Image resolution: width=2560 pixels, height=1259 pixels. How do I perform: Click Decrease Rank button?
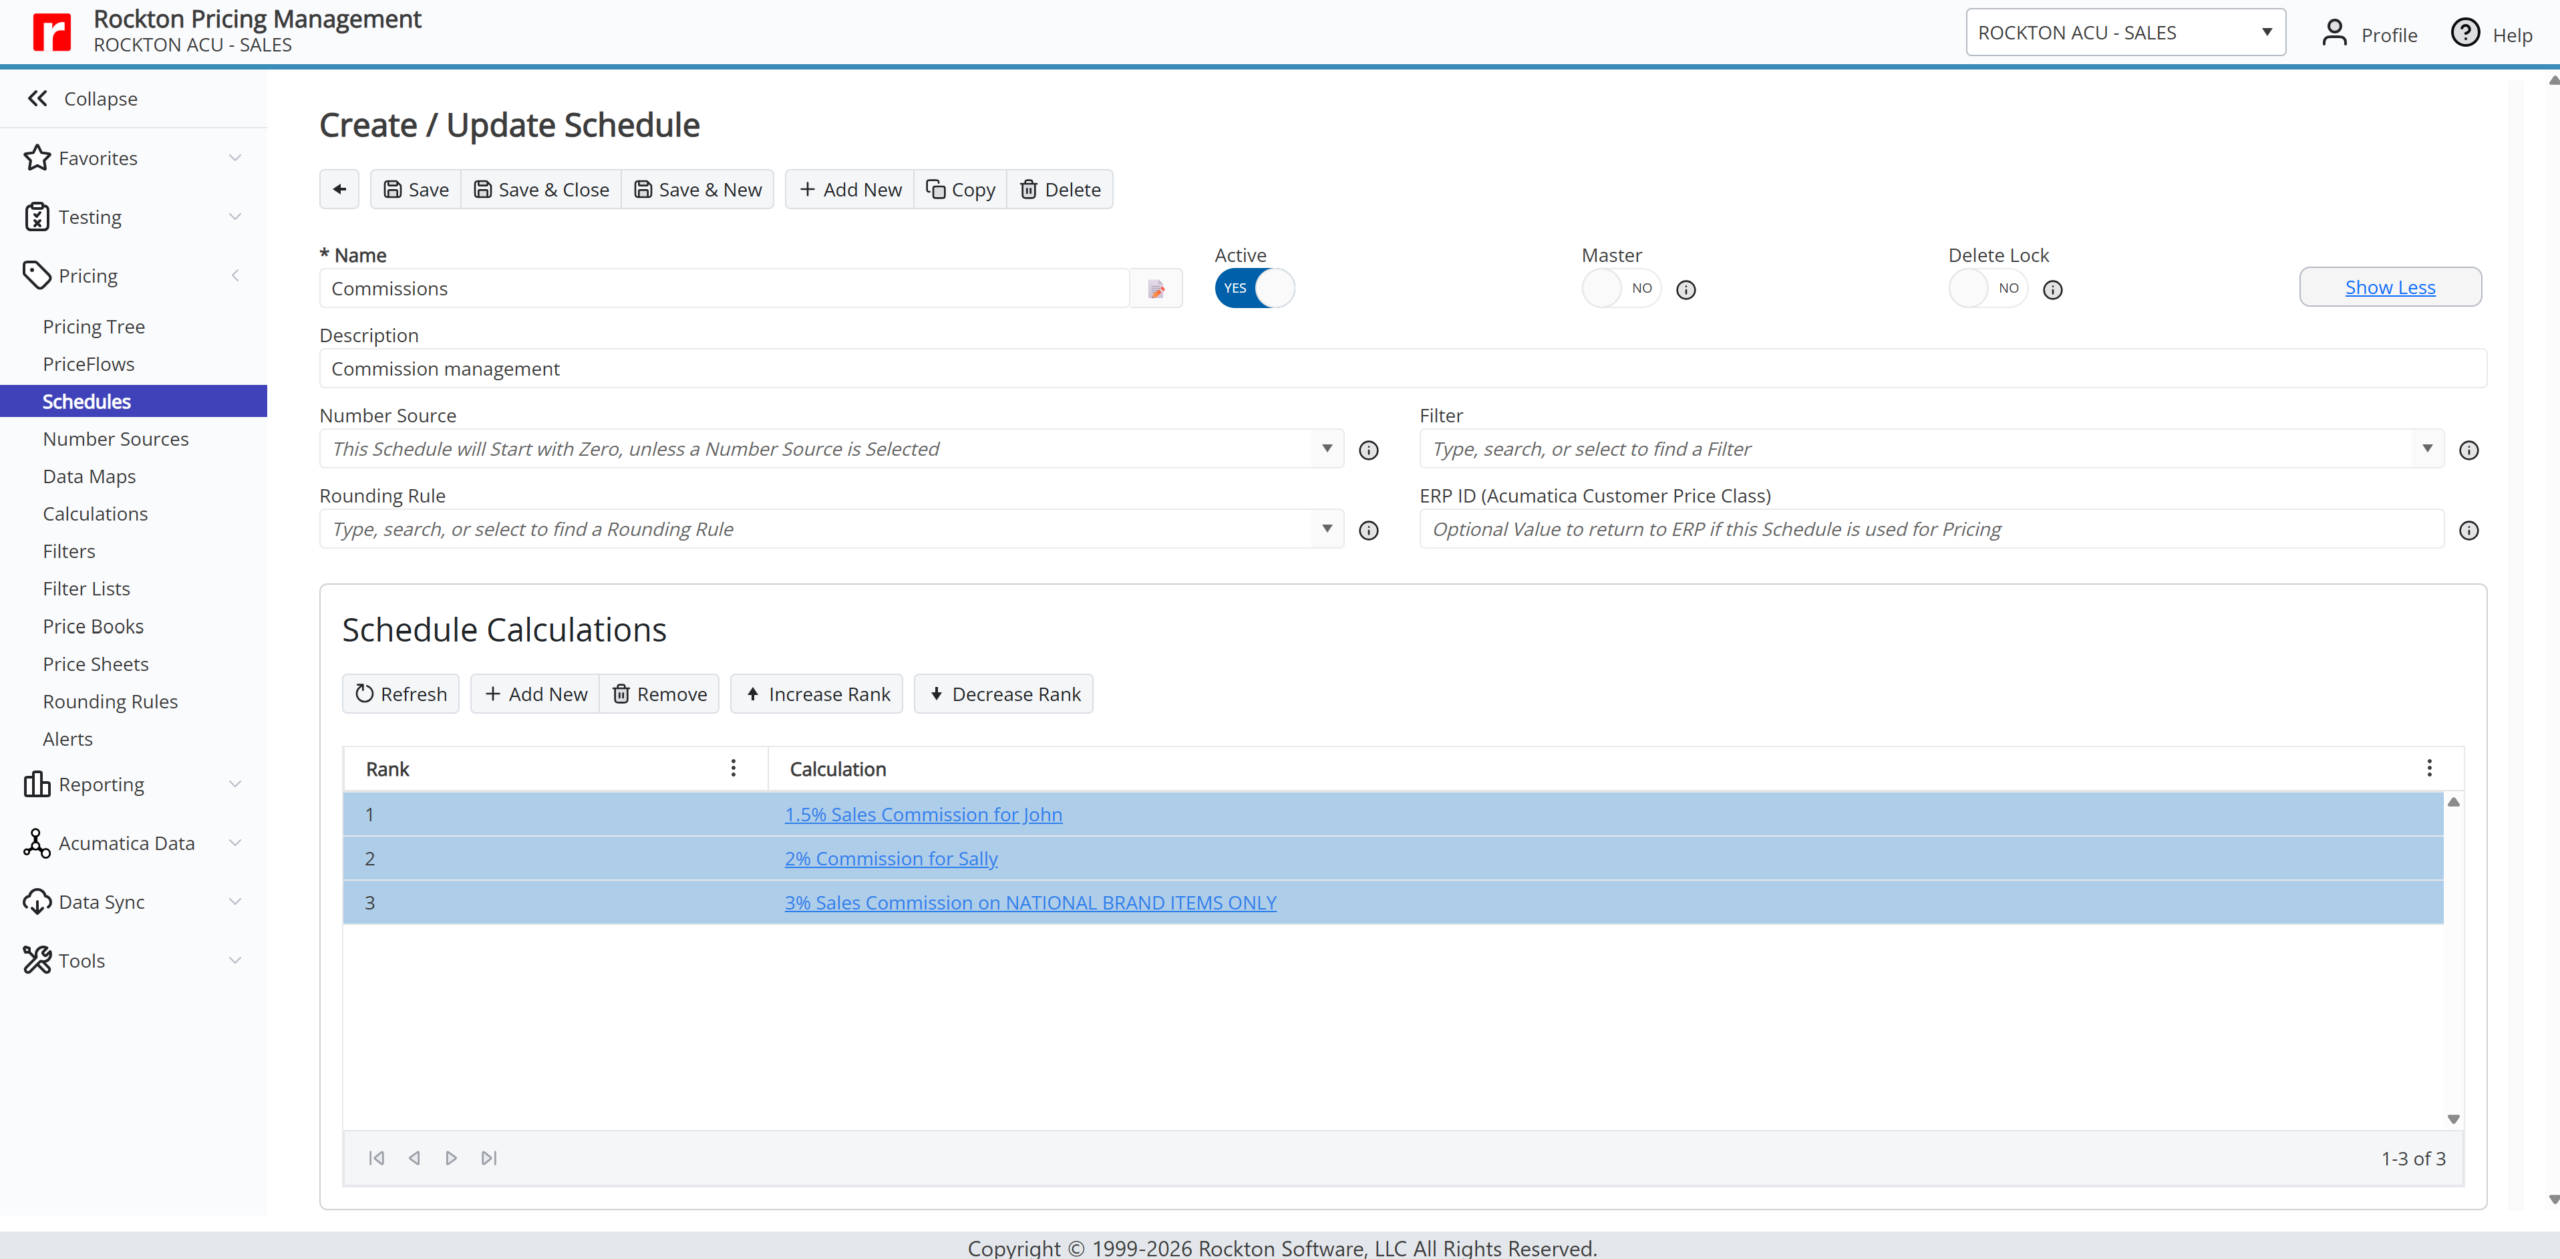coord(1004,694)
